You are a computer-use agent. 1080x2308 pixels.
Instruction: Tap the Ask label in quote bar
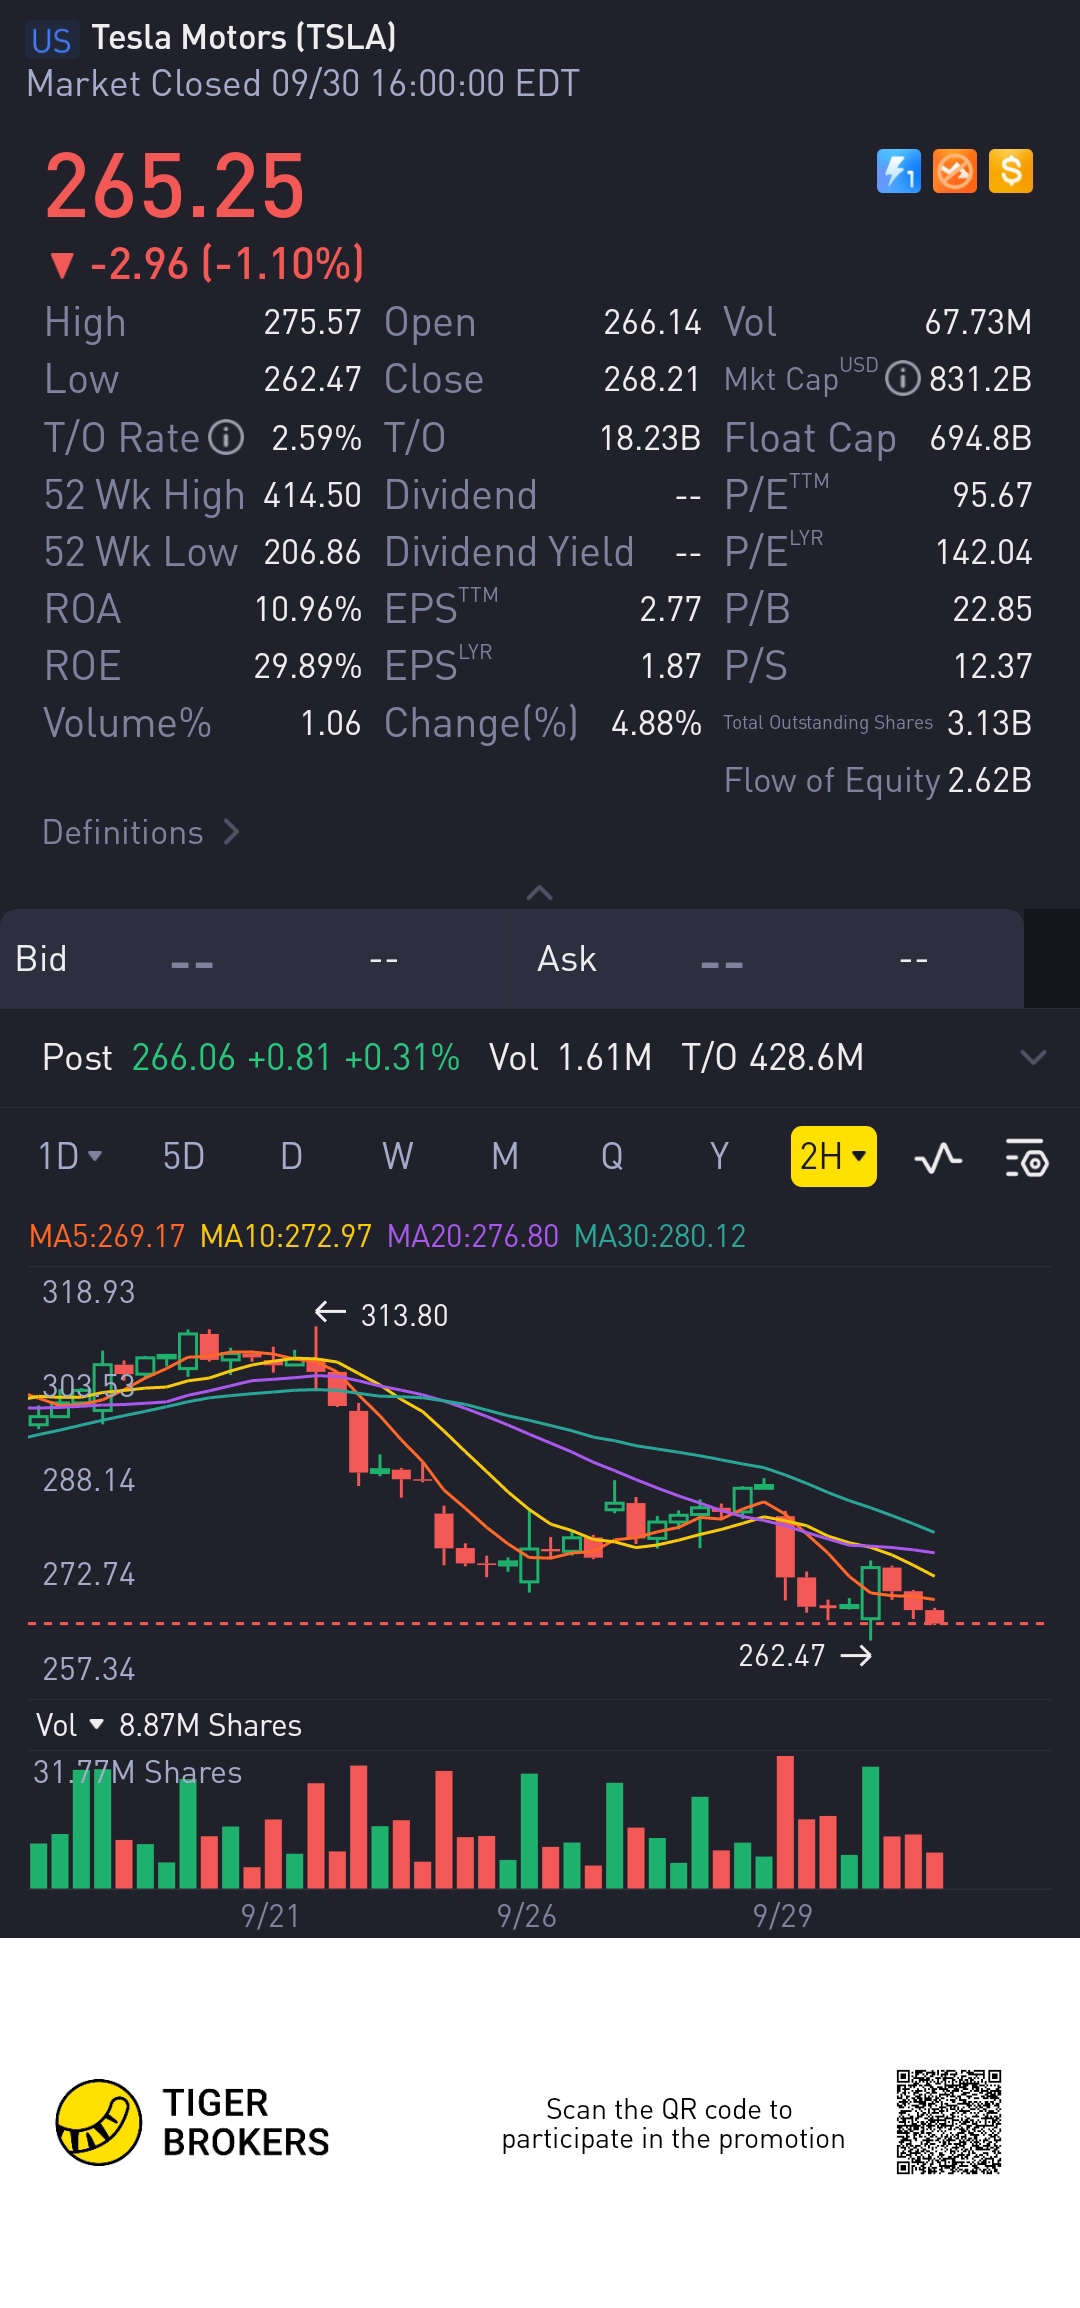[x=567, y=959]
